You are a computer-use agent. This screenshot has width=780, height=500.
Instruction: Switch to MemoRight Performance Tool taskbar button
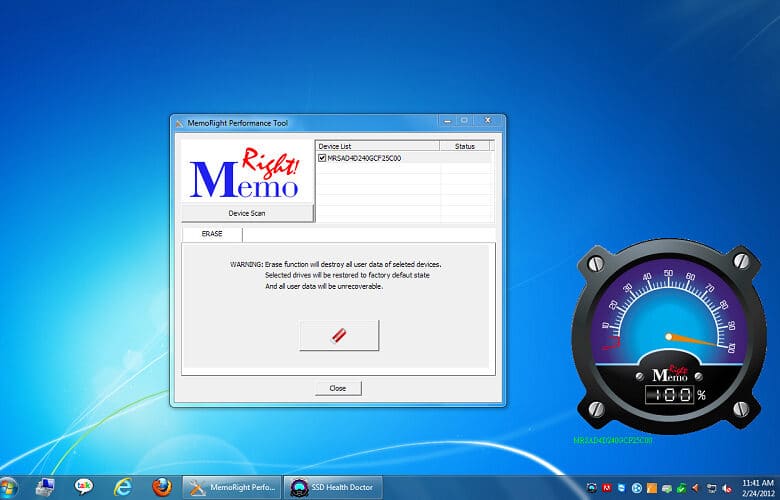point(232,488)
